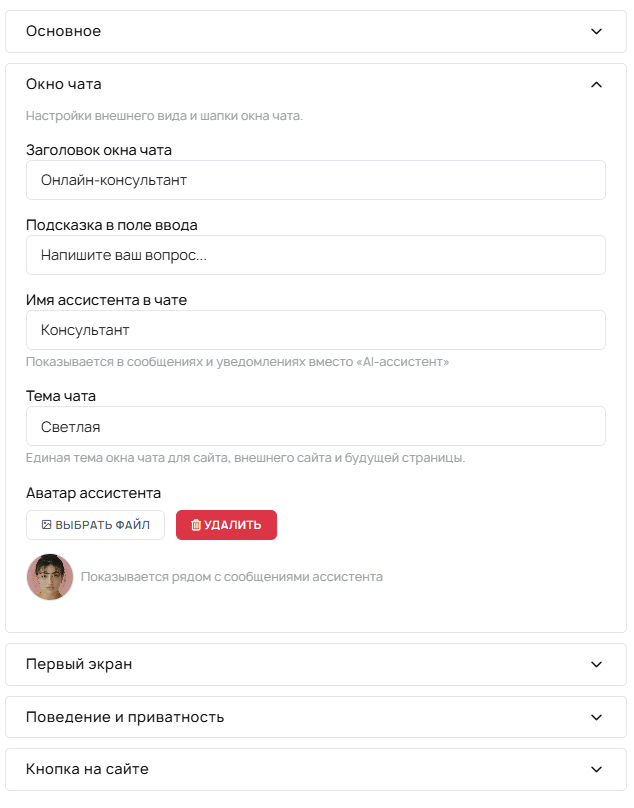This screenshot has width=634, height=808.
Task: Expand Основное using its chevron arrow
Action: coord(596,31)
